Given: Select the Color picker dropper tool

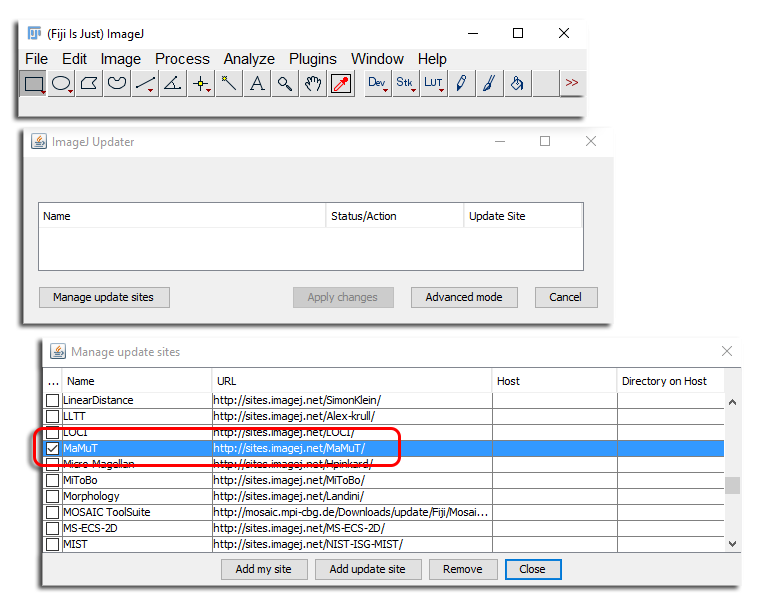Looking at the screenshot, I should [341, 83].
